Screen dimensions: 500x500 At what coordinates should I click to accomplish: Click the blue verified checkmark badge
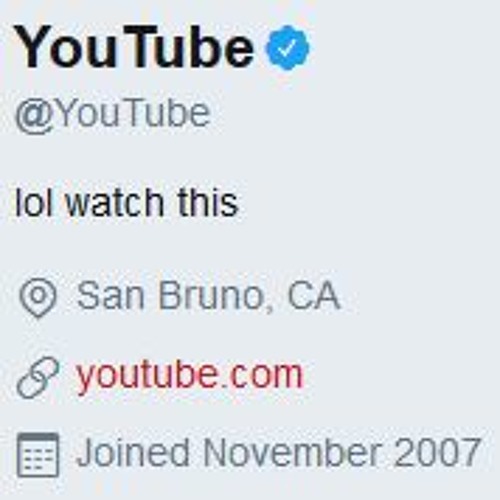[287, 48]
